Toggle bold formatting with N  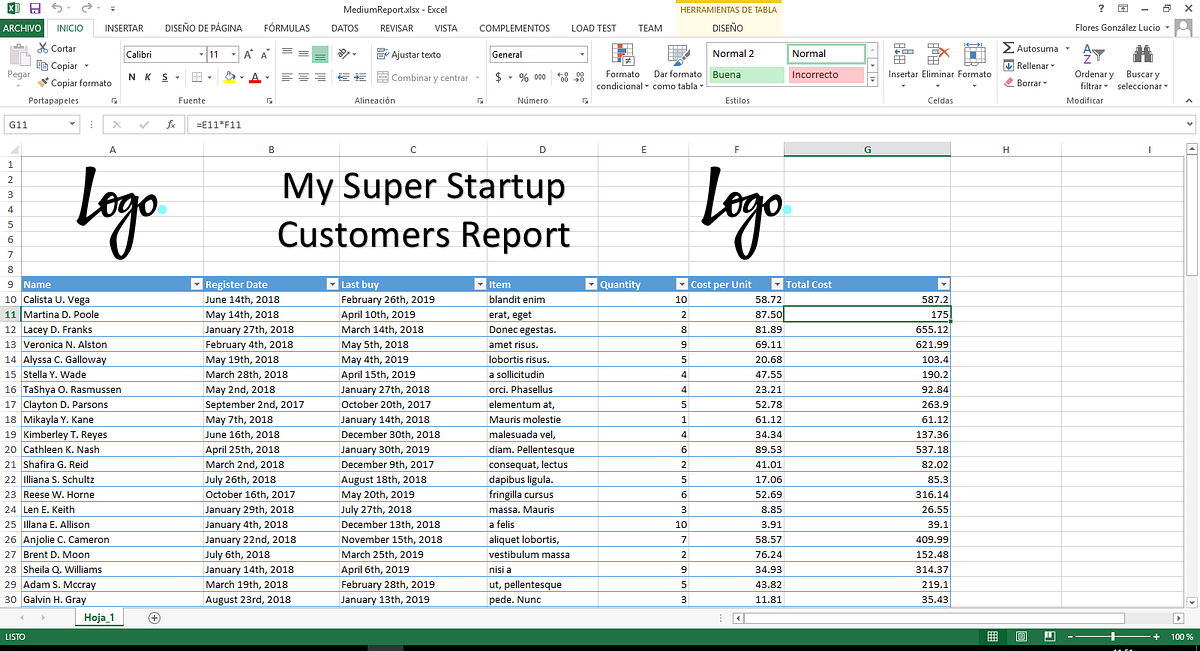[x=130, y=76]
